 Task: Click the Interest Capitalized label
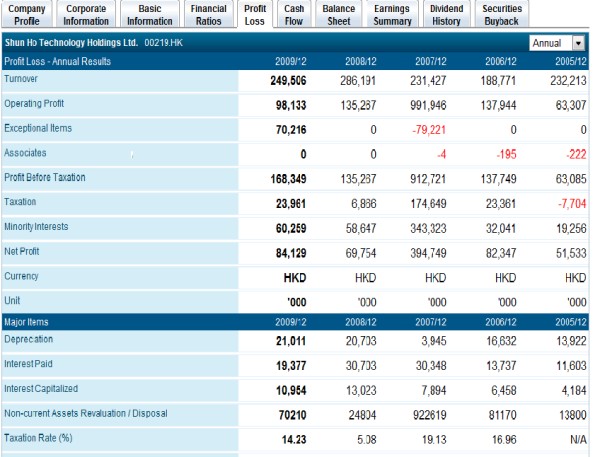41,389
